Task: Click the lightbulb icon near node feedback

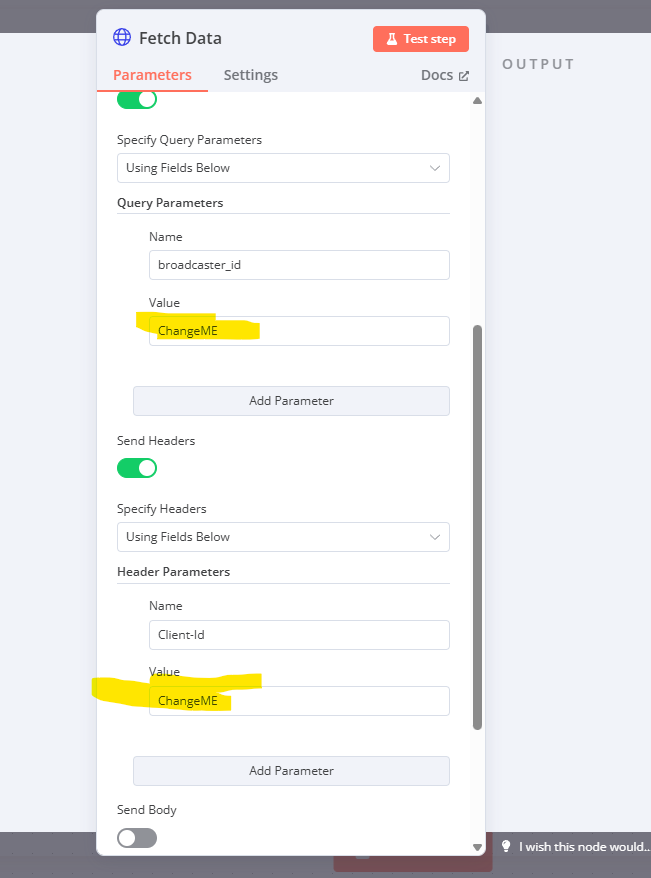Action: click(506, 846)
